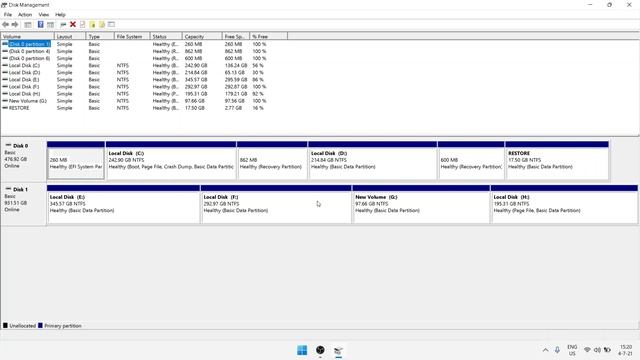Select Local Disk (D:) partition block on Disk 0
The image size is (640, 360).
pyautogui.click(x=373, y=160)
